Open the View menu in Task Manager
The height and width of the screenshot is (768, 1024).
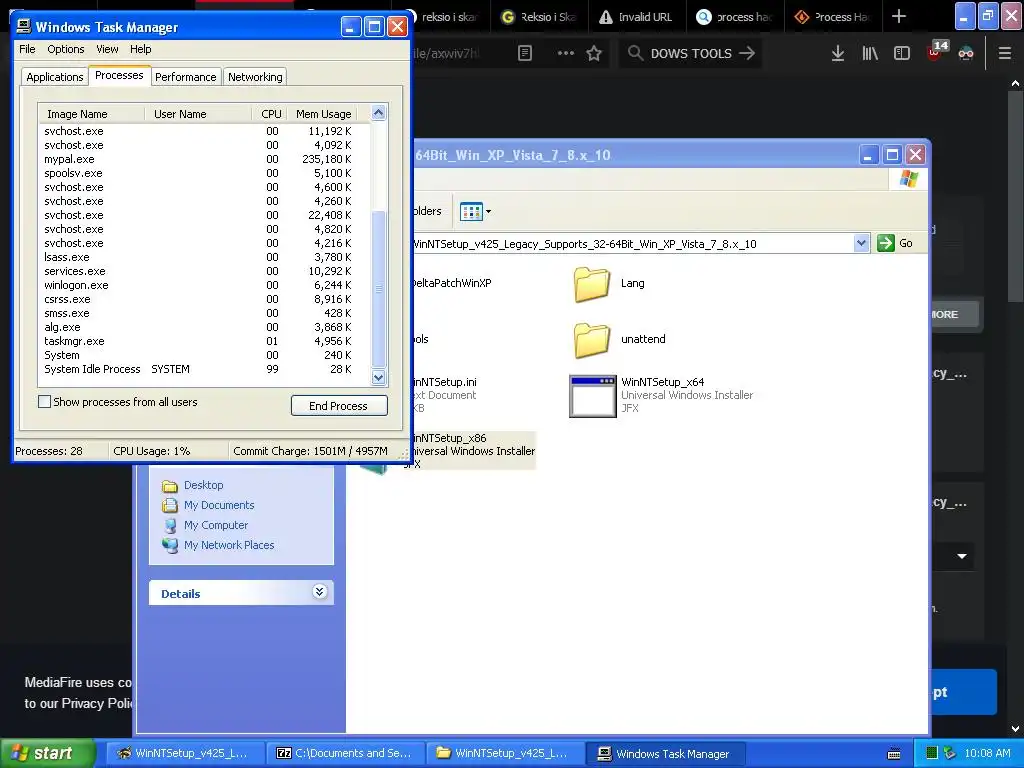tap(107, 49)
